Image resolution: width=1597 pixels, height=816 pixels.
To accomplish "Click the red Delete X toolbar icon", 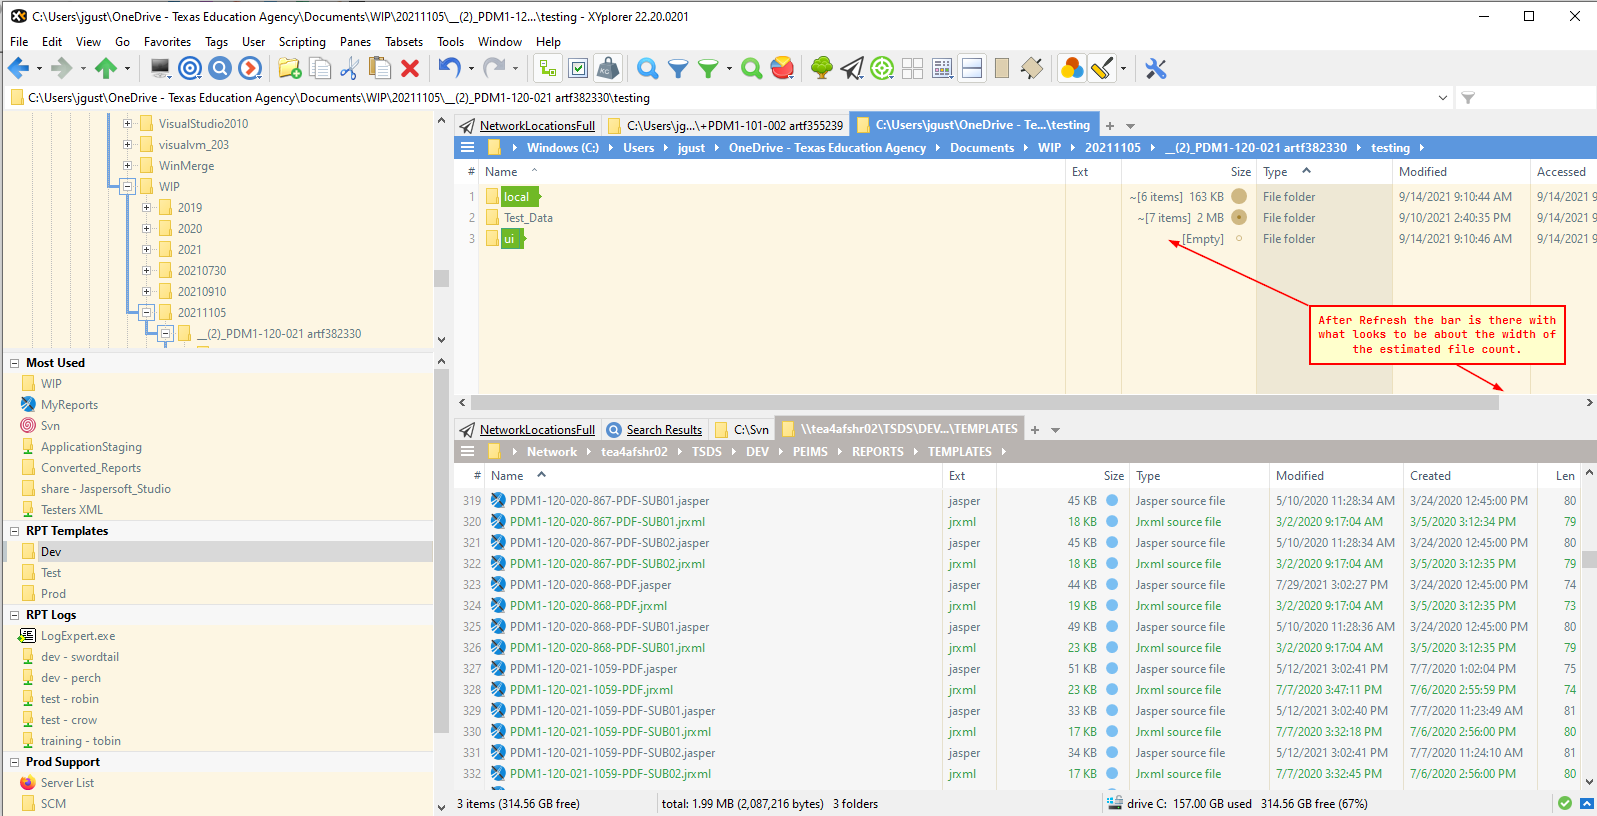I will pyautogui.click(x=410, y=68).
